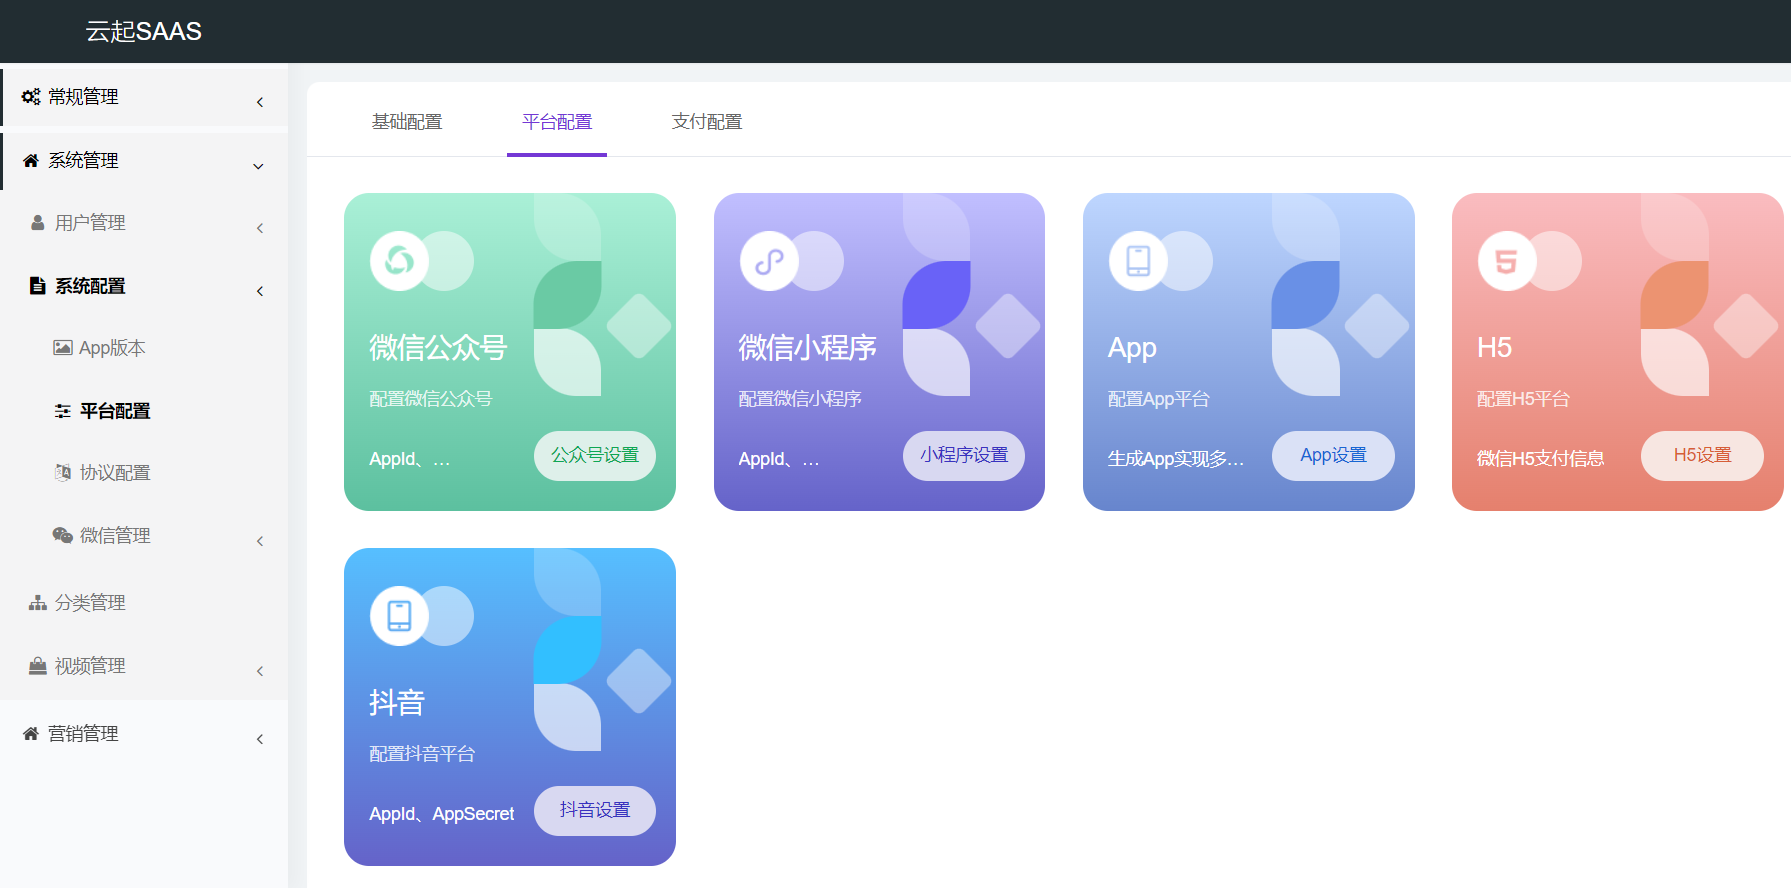
Task: Click the App card phone icon
Action: 1138,261
